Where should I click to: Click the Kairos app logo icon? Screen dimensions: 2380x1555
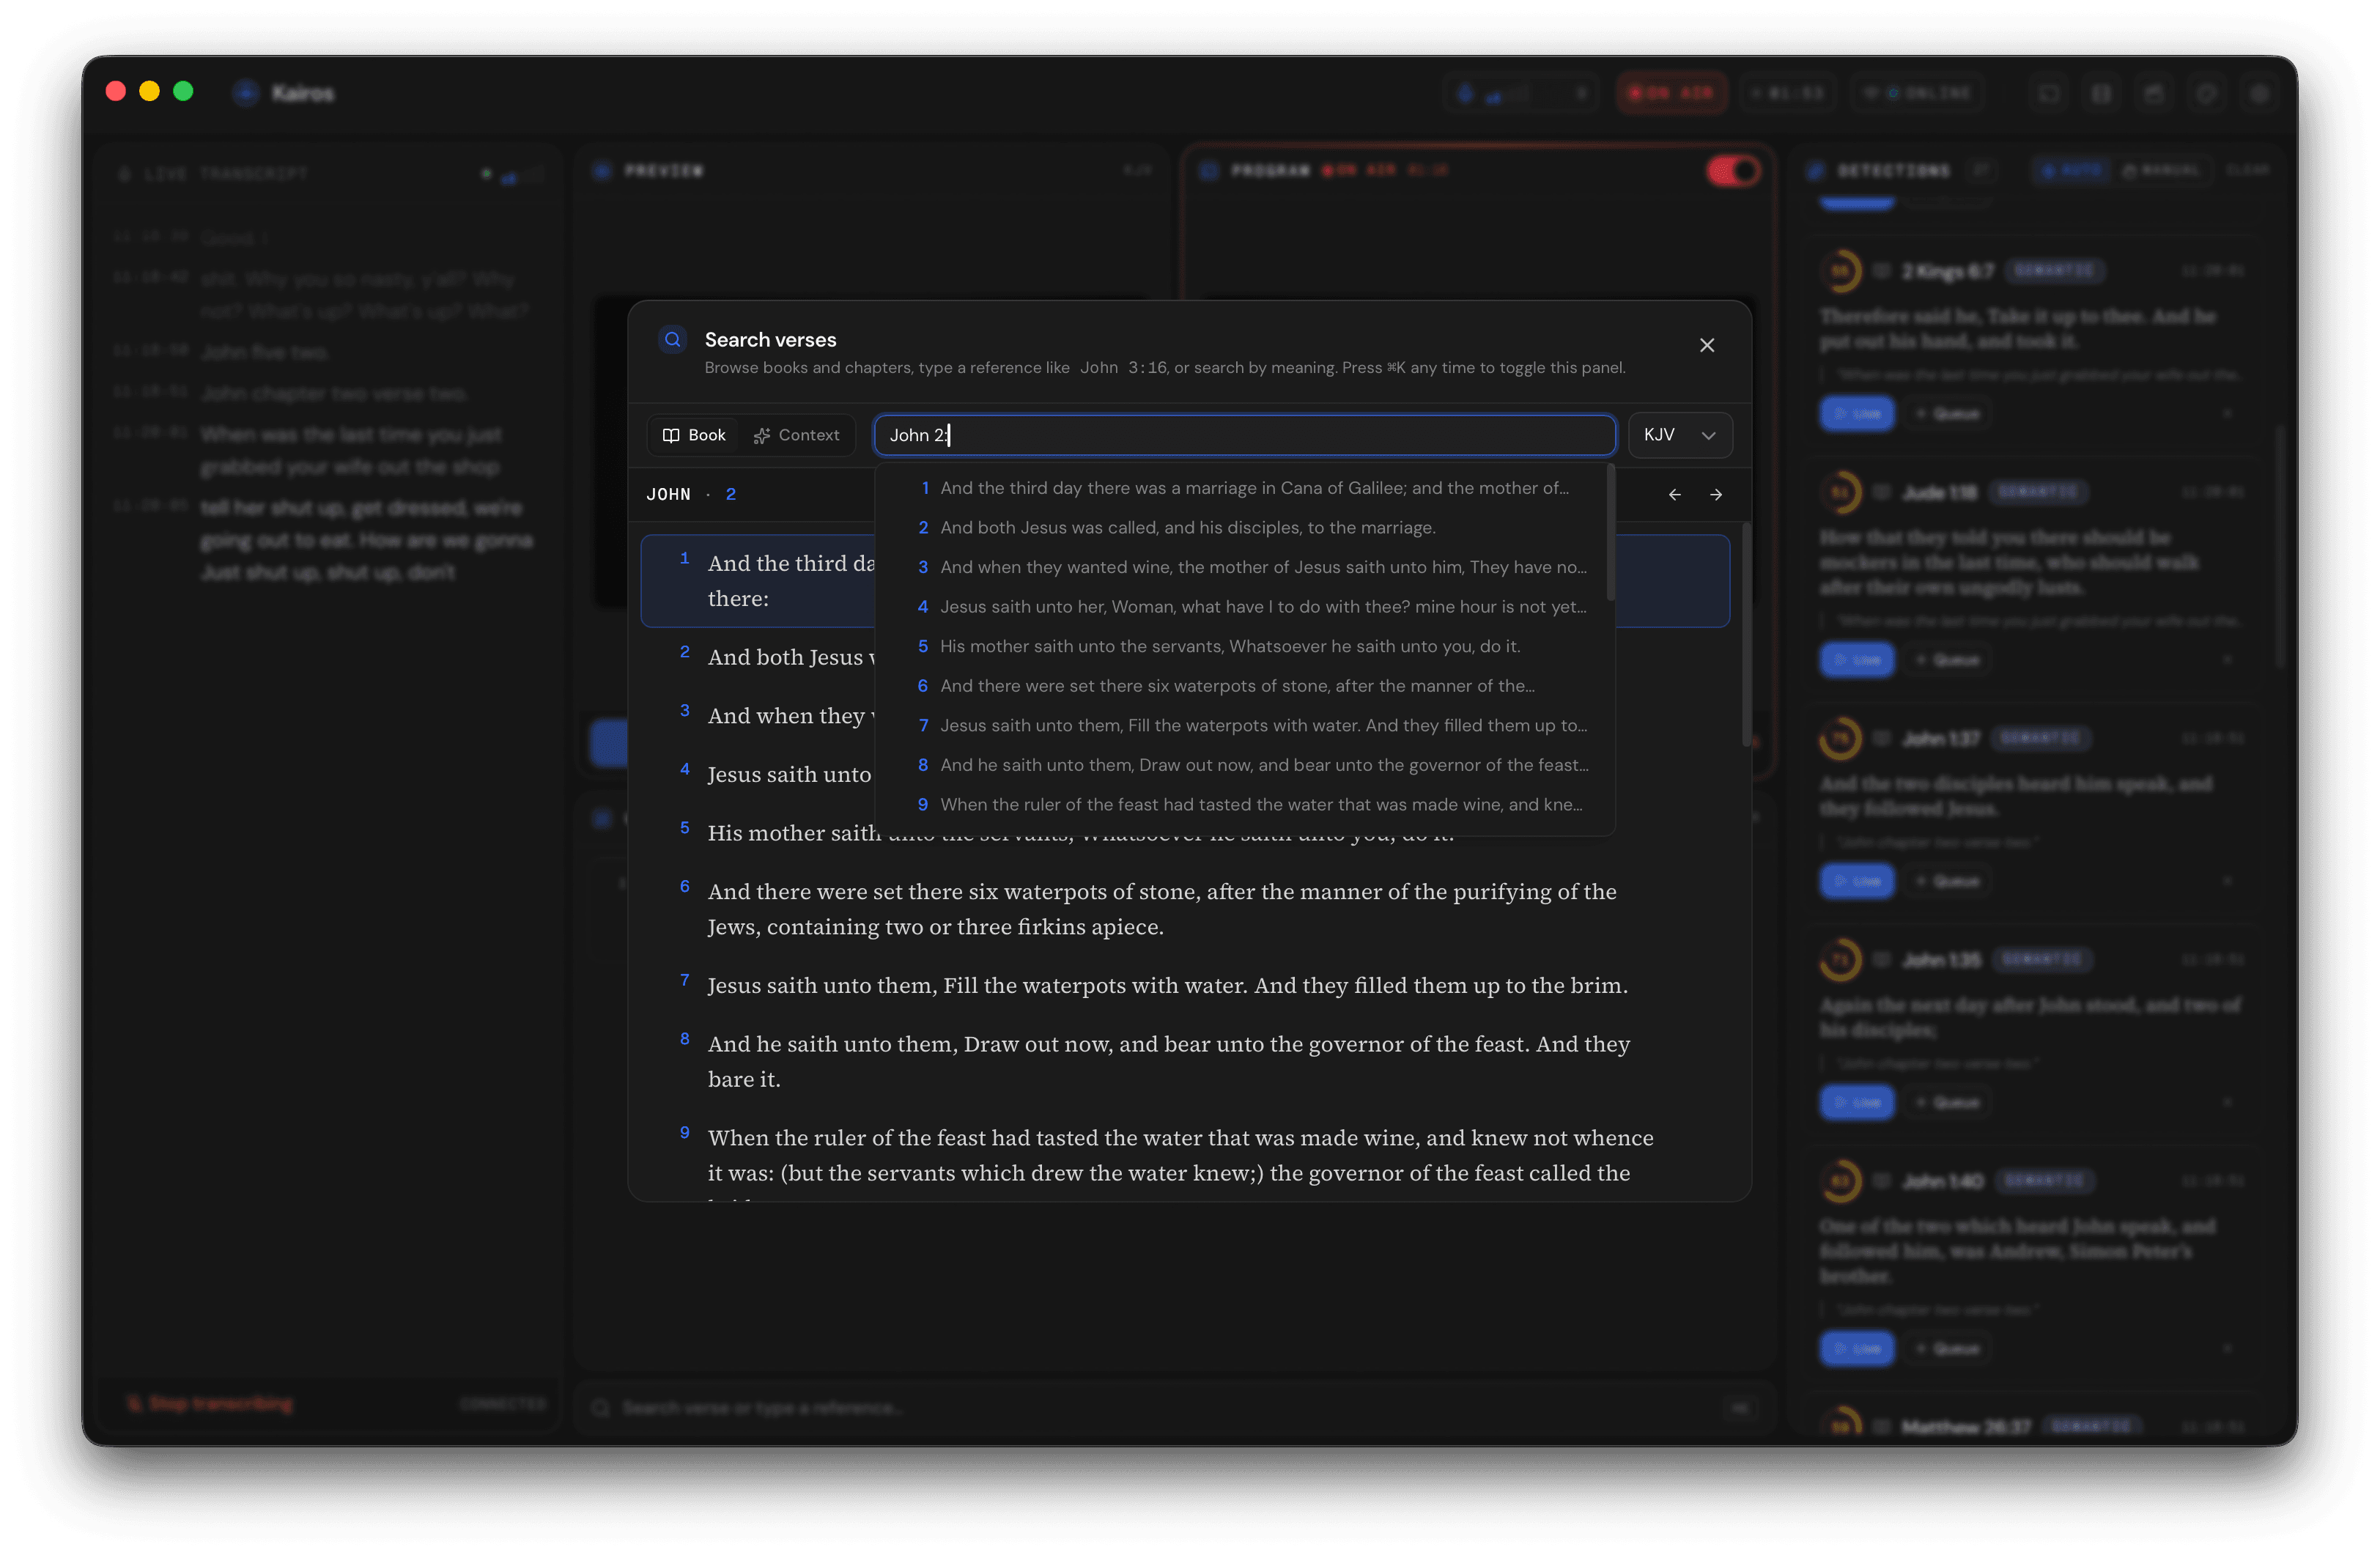[x=245, y=93]
